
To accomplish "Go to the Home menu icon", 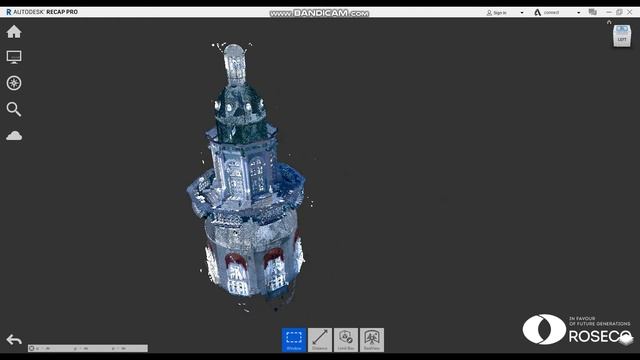I will [x=14, y=31].
